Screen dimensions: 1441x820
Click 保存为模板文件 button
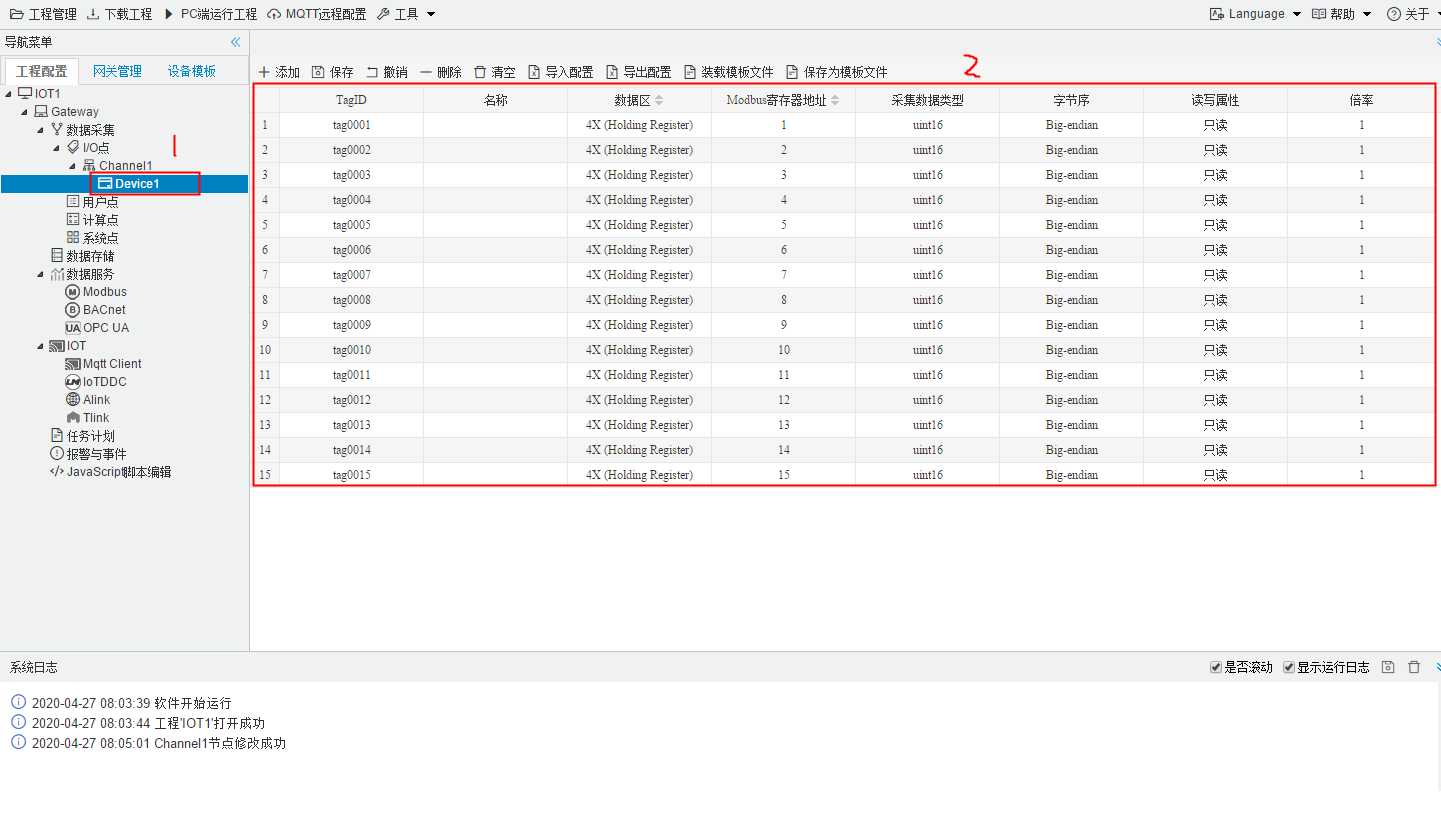836,72
